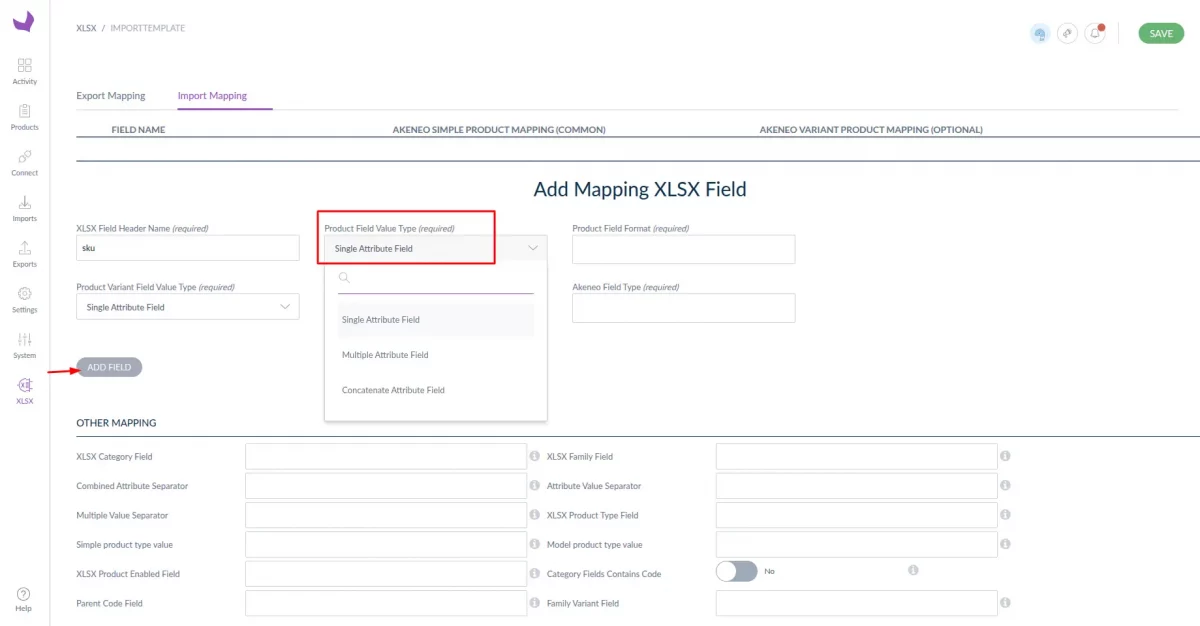This screenshot has width=1200, height=626.
Task: Show info for XLSX Product Enabled Field
Action: pos(534,574)
